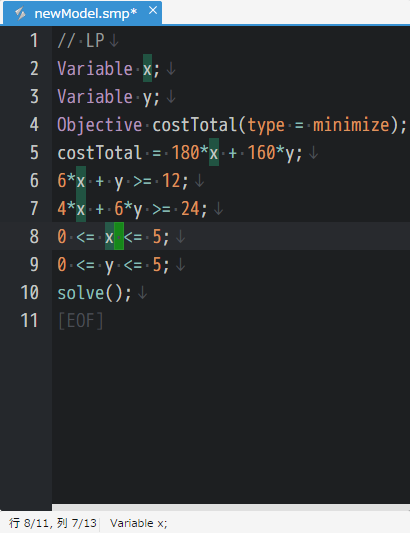410x533 pixels.
Task: Click line number 9 in gutter
Action: click(x=34, y=264)
